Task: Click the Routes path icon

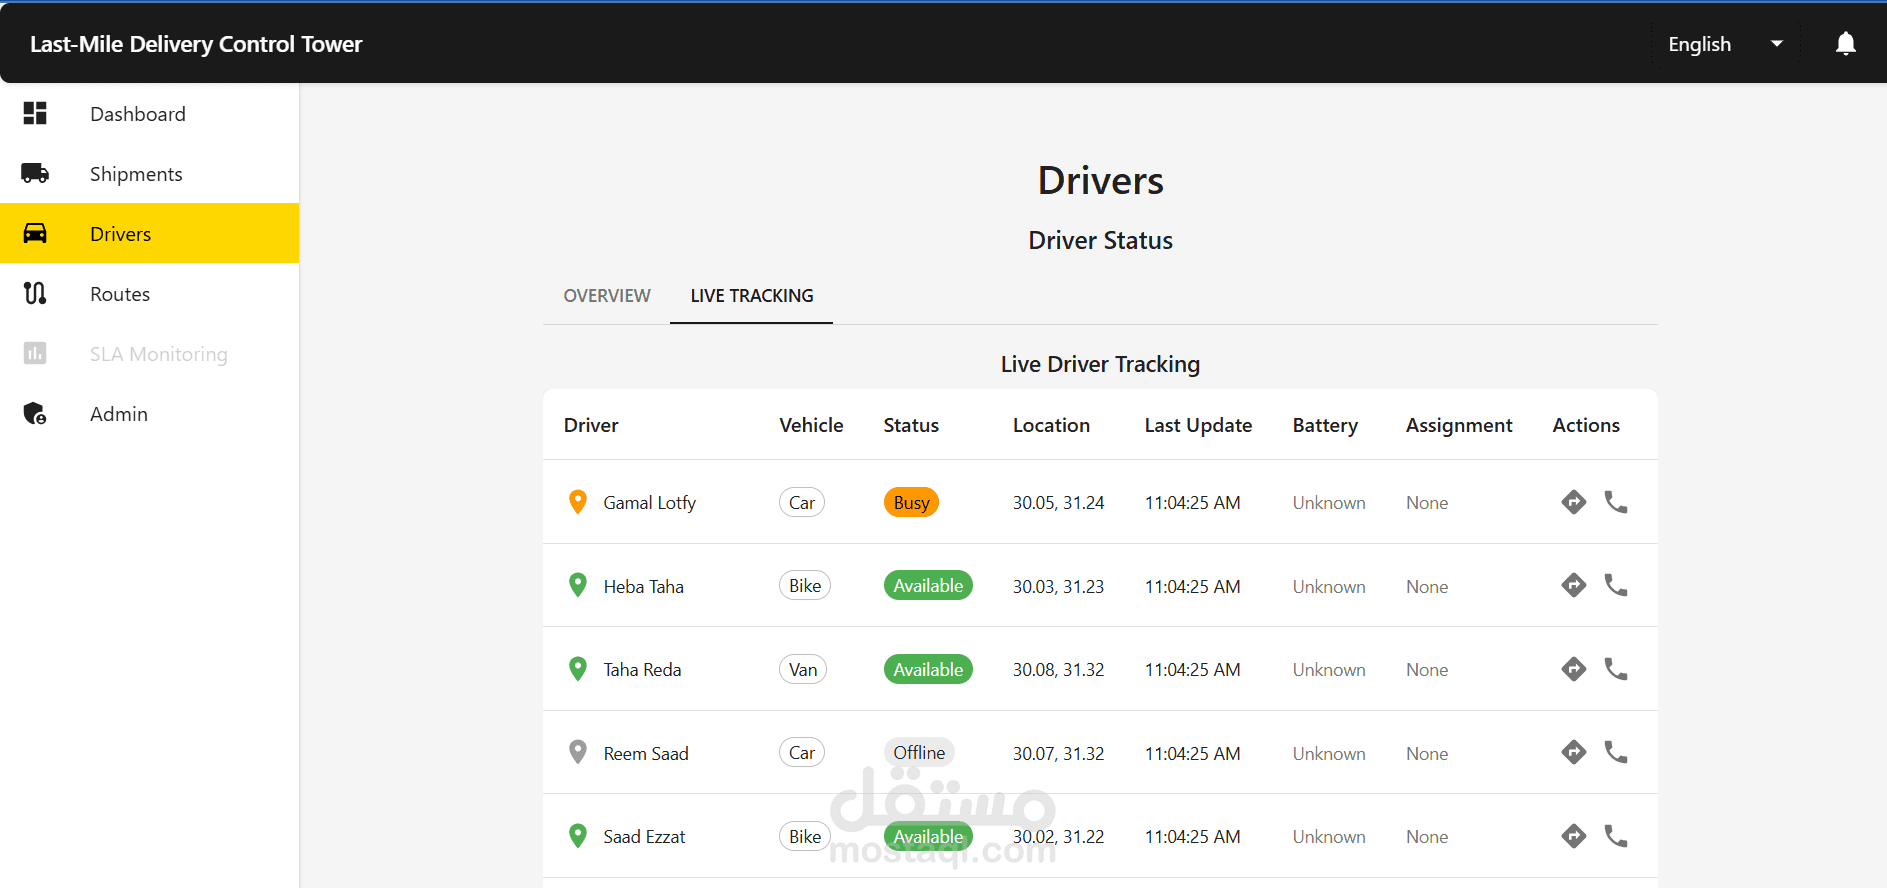Action: click(x=35, y=293)
